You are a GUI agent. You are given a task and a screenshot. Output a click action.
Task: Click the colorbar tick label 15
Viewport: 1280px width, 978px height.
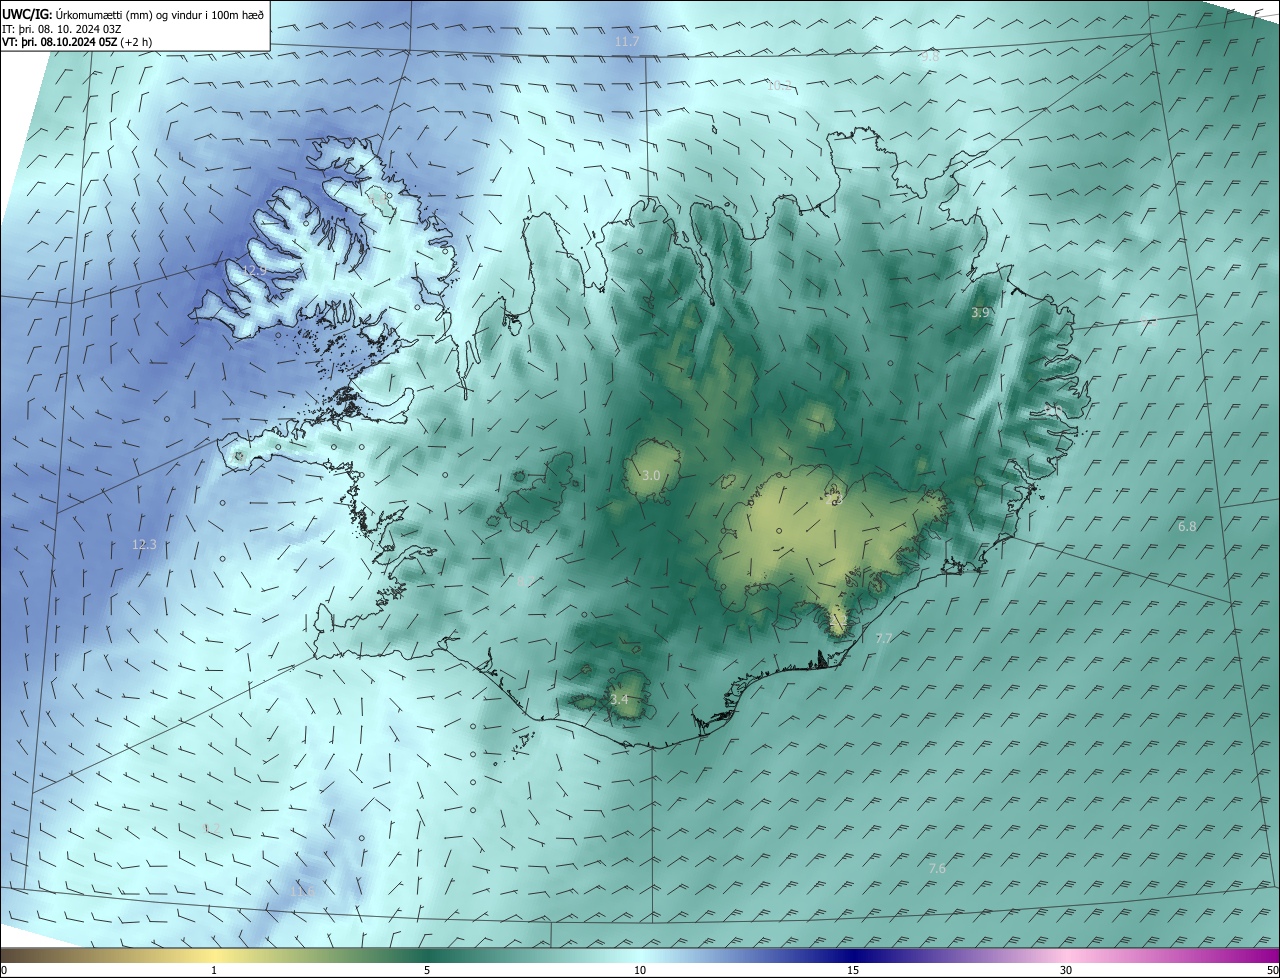[x=853, y=971]
